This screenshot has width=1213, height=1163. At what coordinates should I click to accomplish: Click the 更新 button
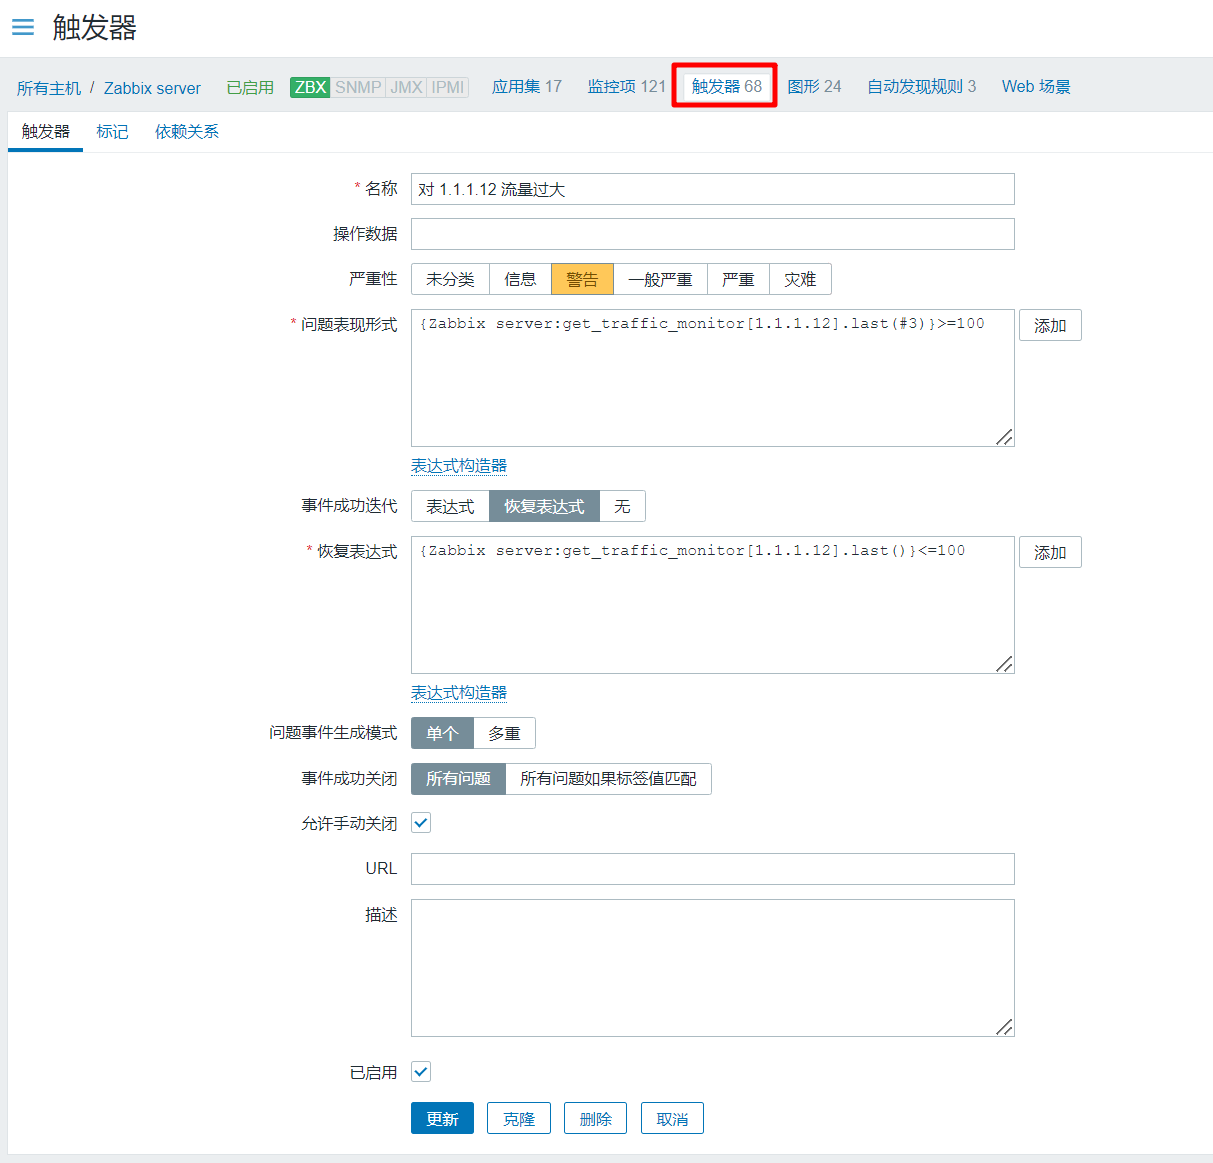coord(442,1119)
